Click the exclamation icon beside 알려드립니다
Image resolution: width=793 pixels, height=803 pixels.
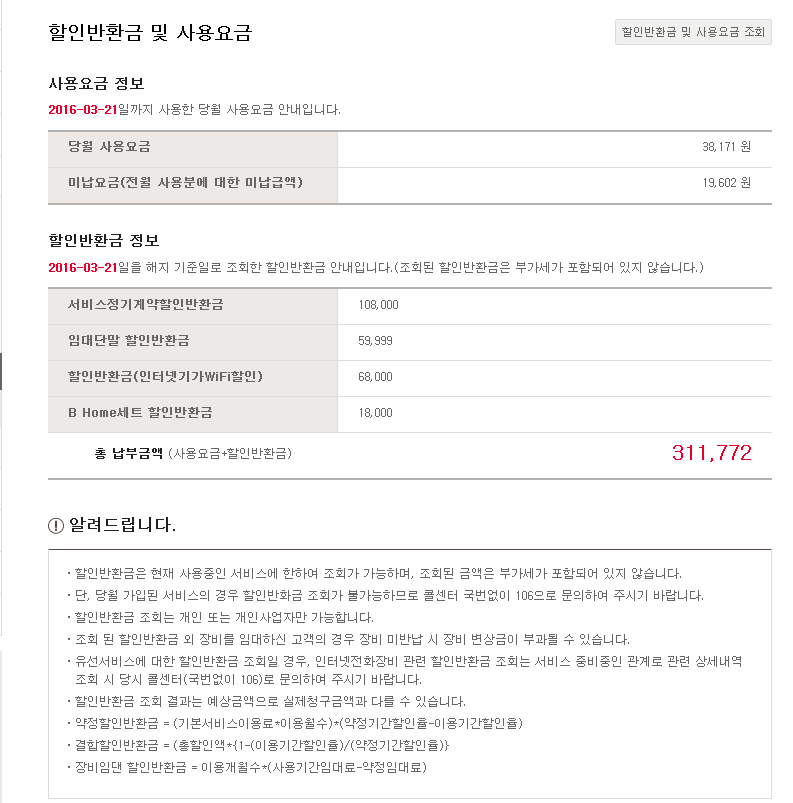56,526
